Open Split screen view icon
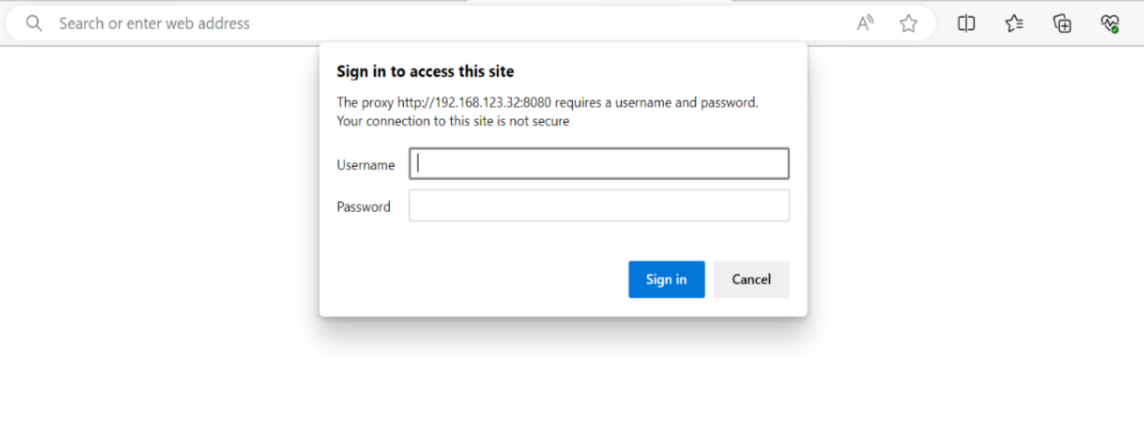 tap(966, 23)
